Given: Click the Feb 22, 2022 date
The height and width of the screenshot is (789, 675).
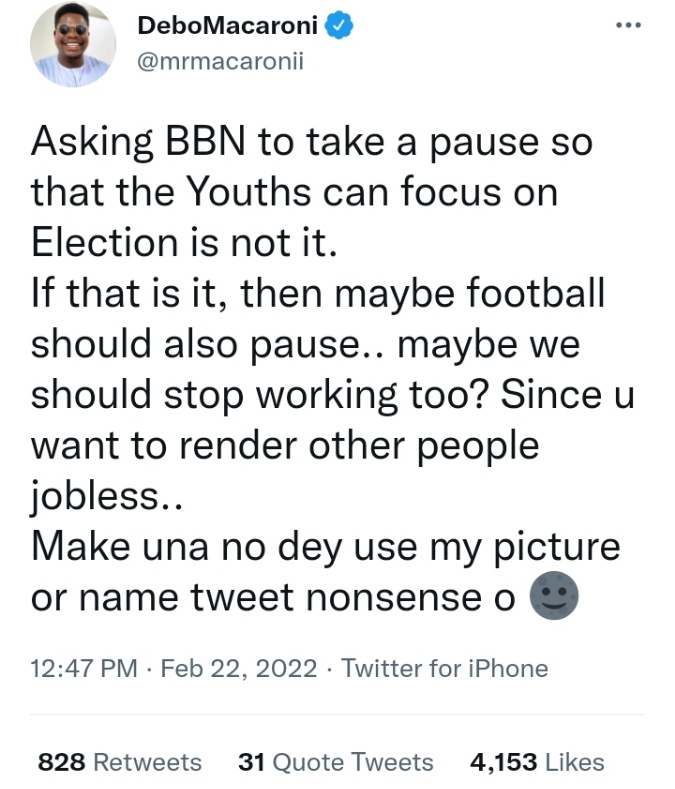Looking at the screenshot, I should point(239,668).
